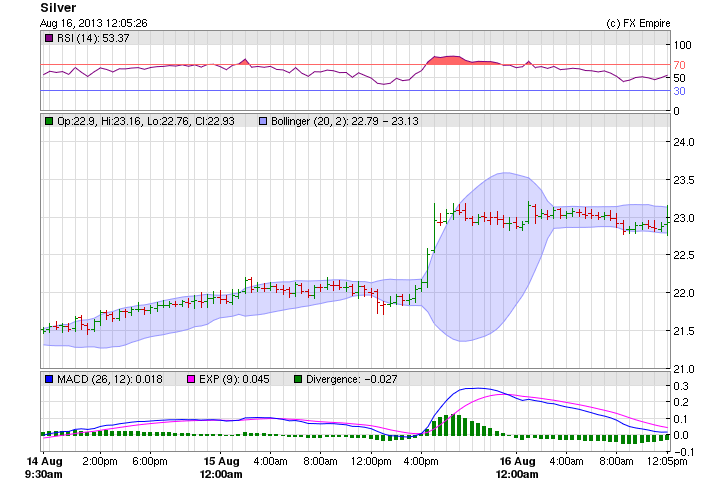Click the '14 Aug 9:30am' time label
The width and height of the screenshot is (710, 487).
click(x=44, y=468)
